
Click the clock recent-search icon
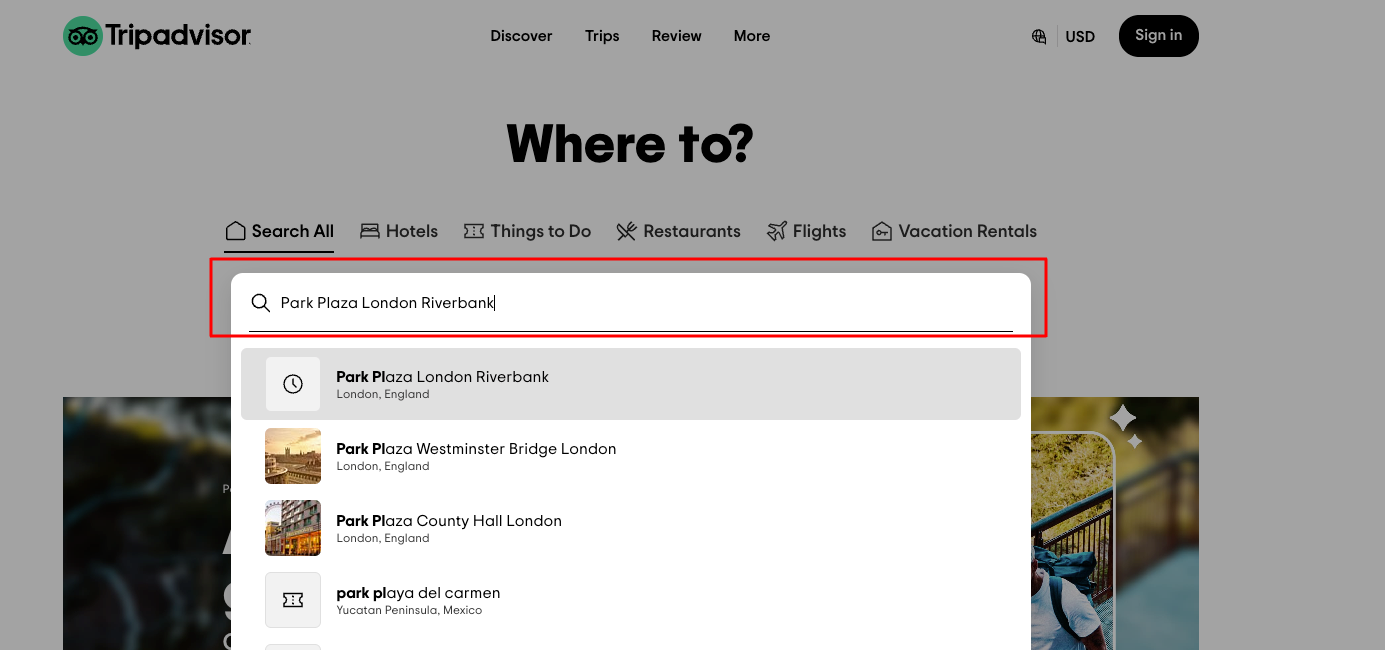click(x=293, y=384)
